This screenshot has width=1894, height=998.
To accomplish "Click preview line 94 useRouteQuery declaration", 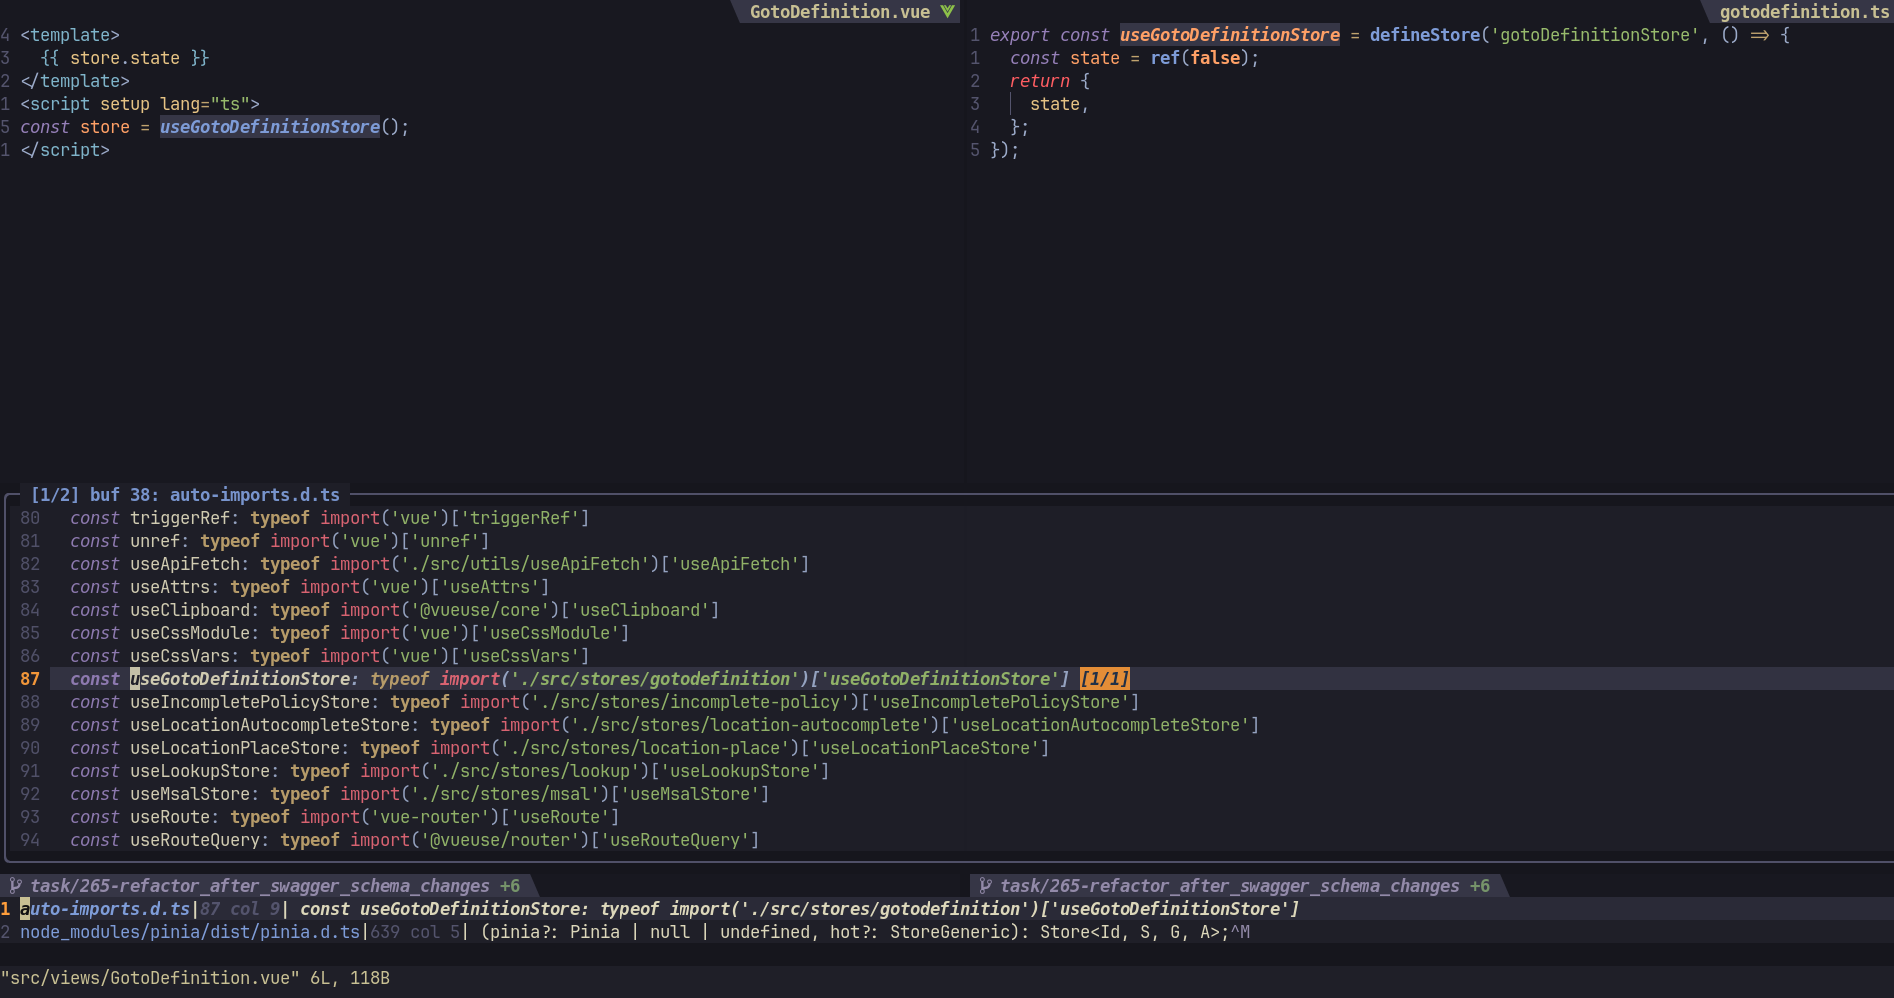I will click(x=415, y=840).
